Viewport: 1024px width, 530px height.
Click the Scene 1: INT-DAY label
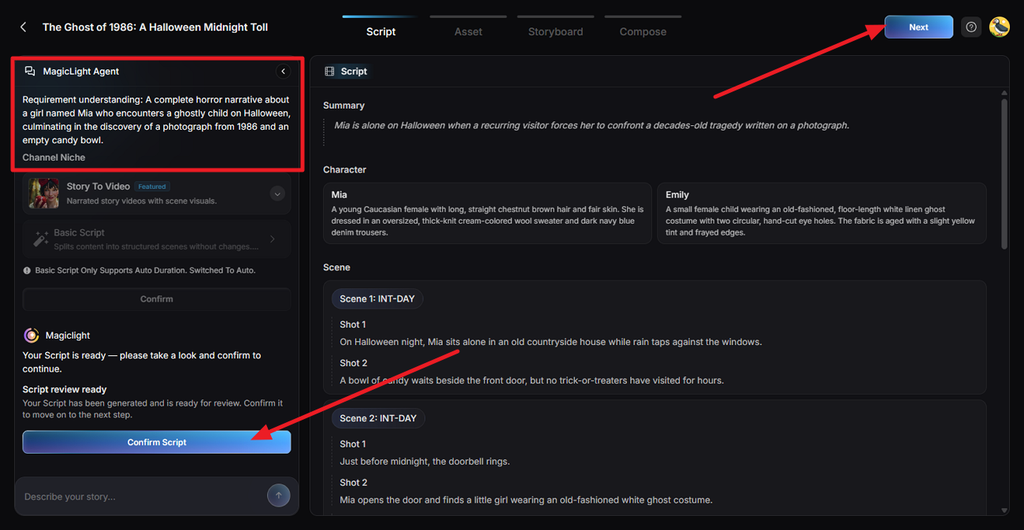(x=377, y=299)
